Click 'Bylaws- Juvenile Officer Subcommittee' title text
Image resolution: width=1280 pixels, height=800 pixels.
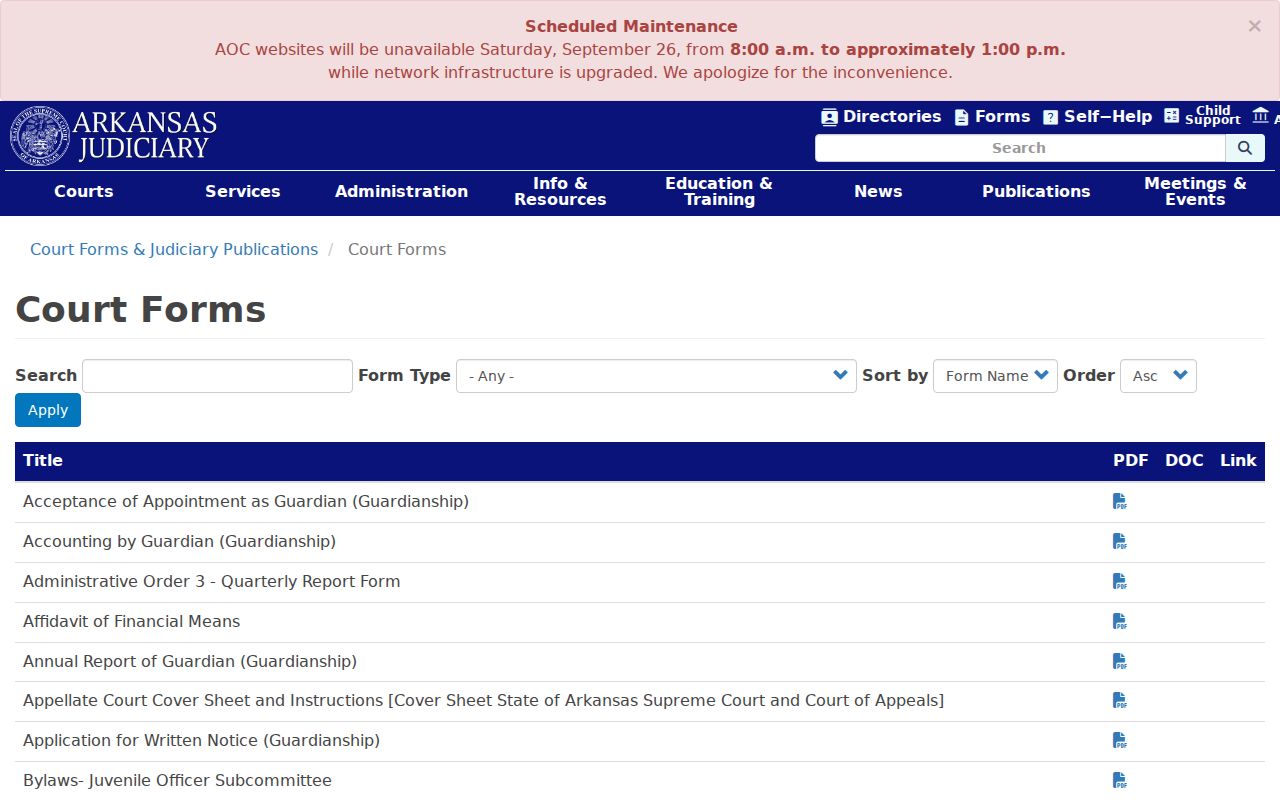click(177, 780)
